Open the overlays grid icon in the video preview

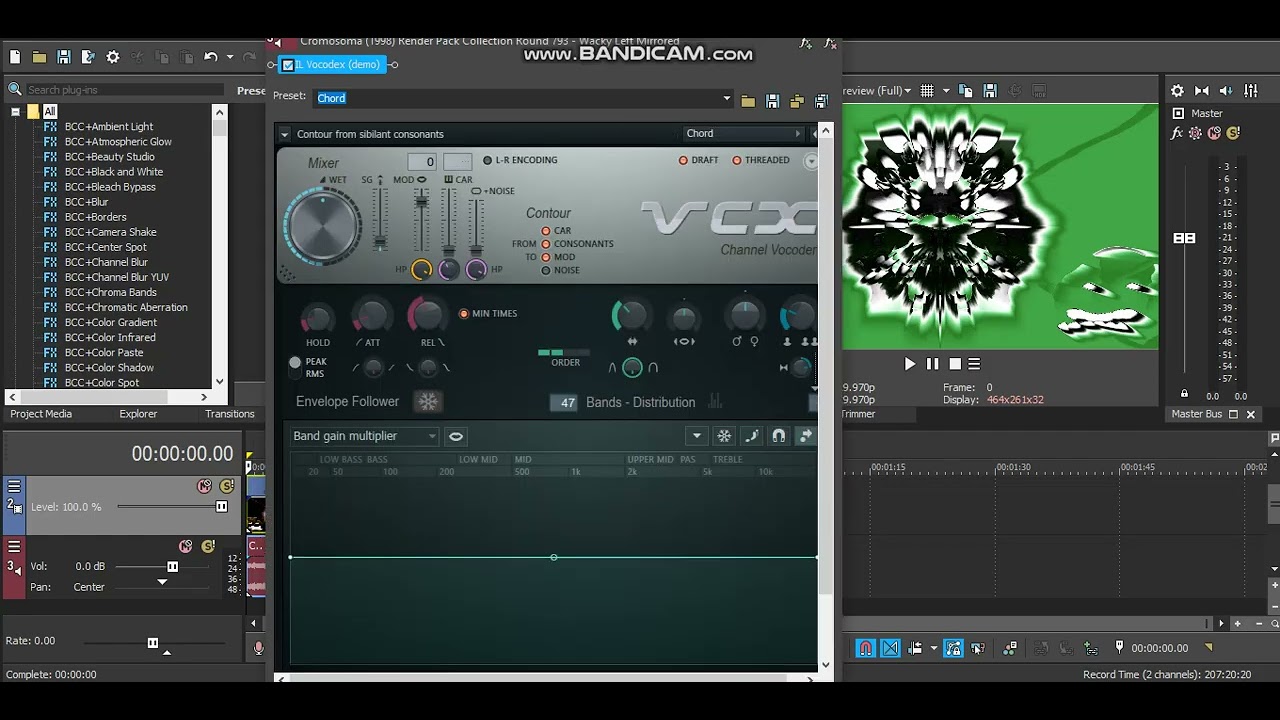pos(927,90)
